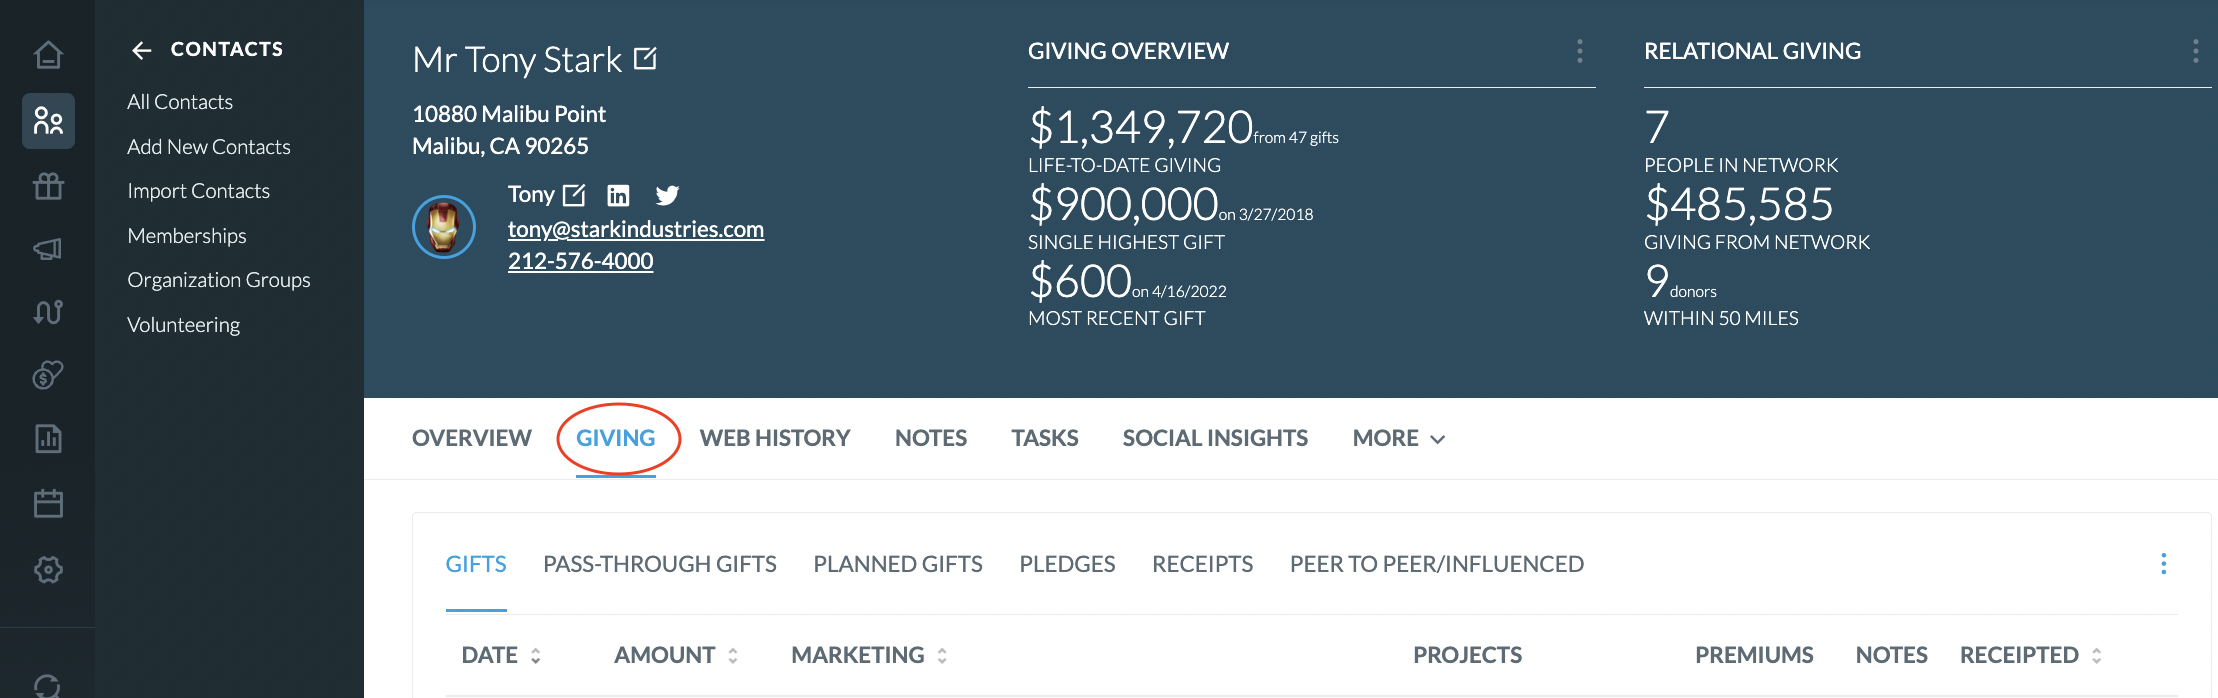Open the Reports chart icon
Image resolution: width=2218 pixels, height=698 pixels.
(48, 438)
